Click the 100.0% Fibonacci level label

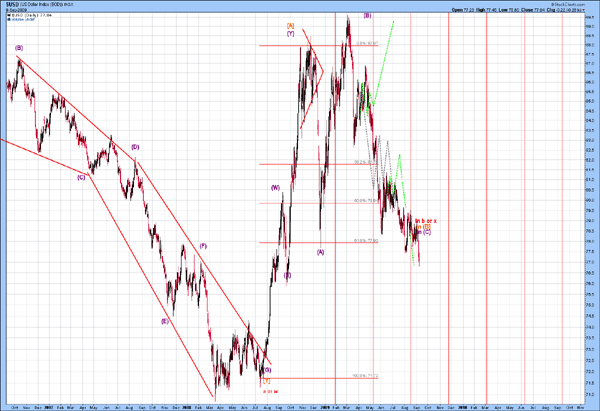[365, 376]
